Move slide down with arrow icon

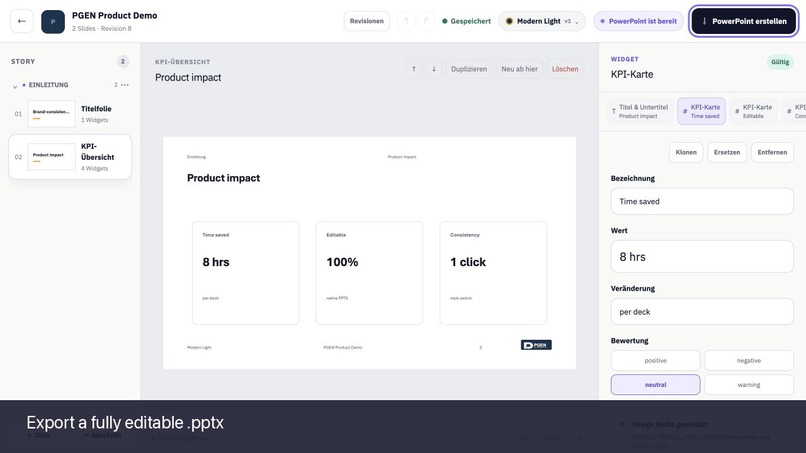(434, 69)
